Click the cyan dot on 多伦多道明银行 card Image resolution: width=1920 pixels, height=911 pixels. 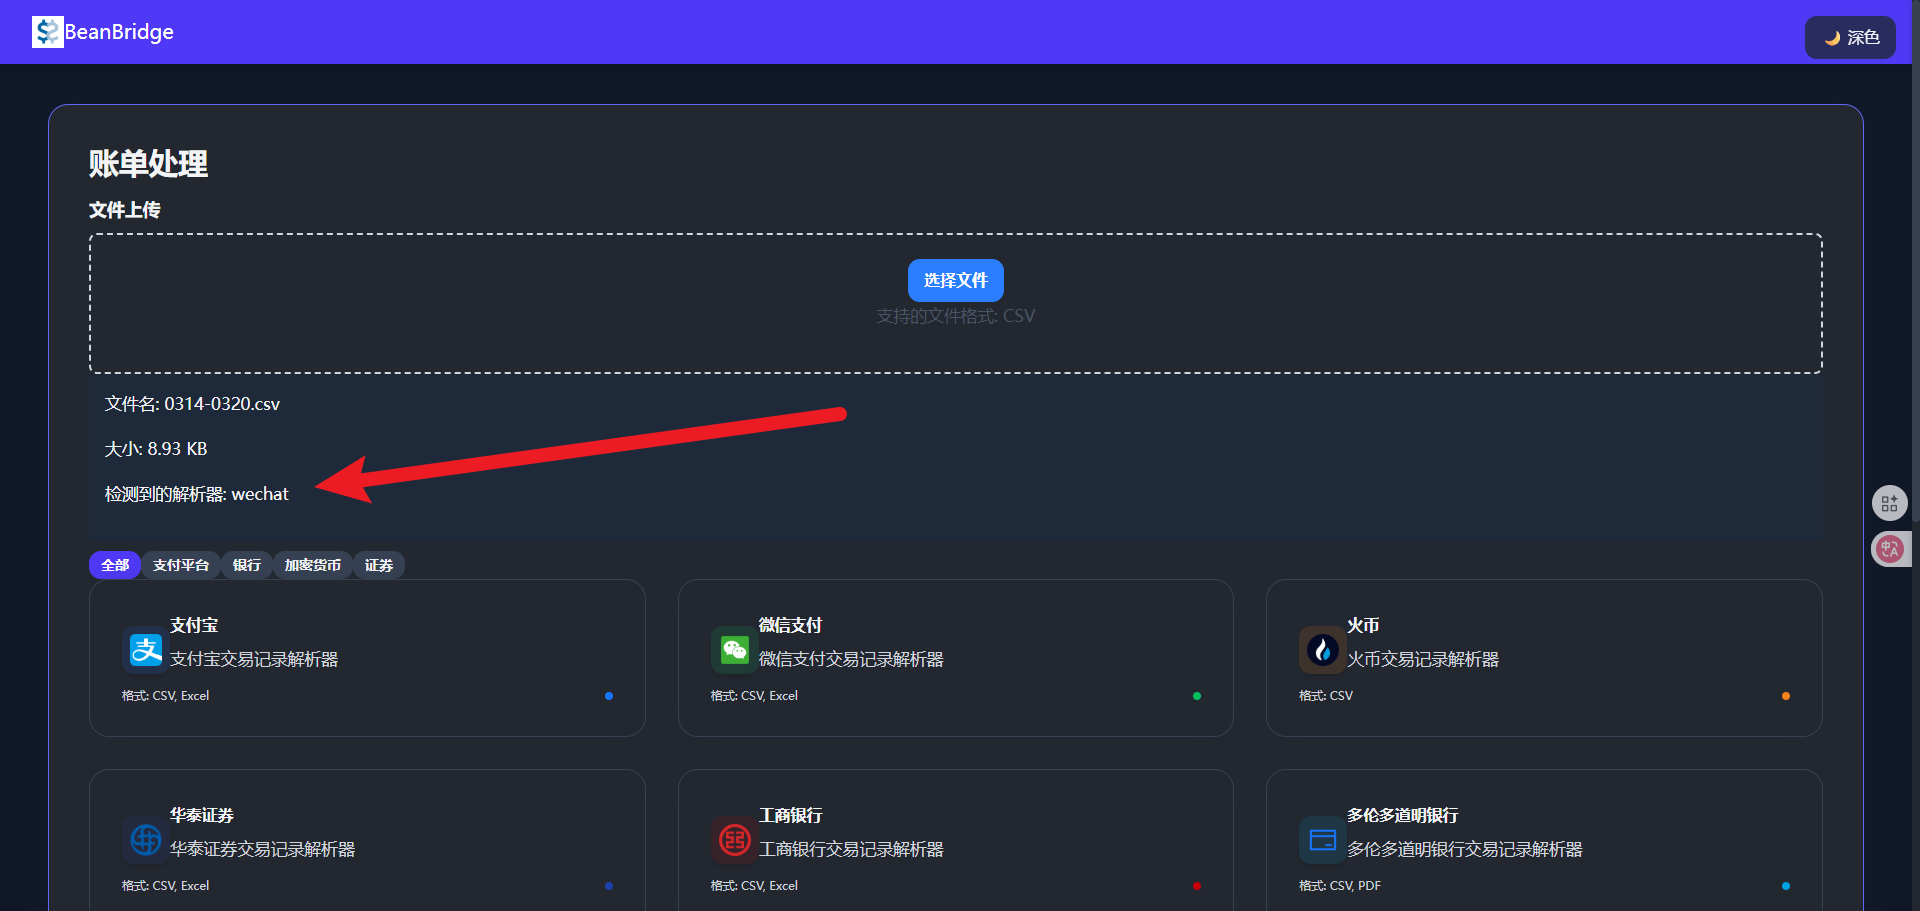pyautogui.click(x=1786, y=886)
